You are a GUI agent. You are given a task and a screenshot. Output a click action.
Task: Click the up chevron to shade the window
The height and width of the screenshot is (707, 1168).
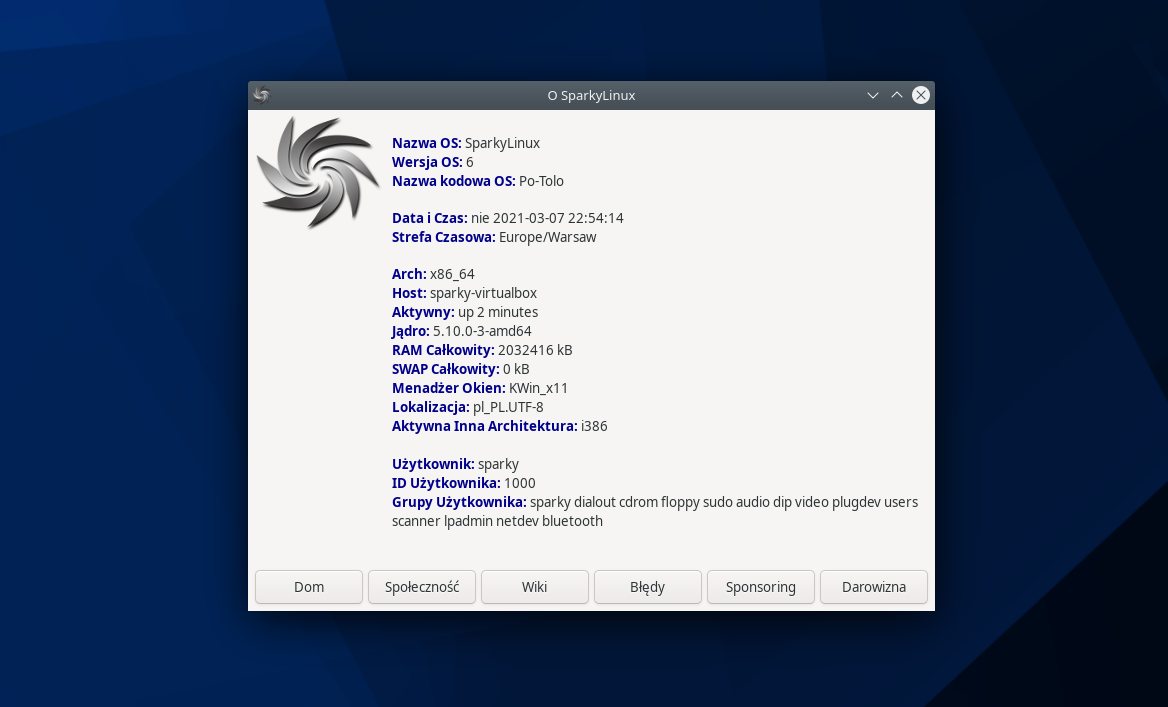(897, 95)
